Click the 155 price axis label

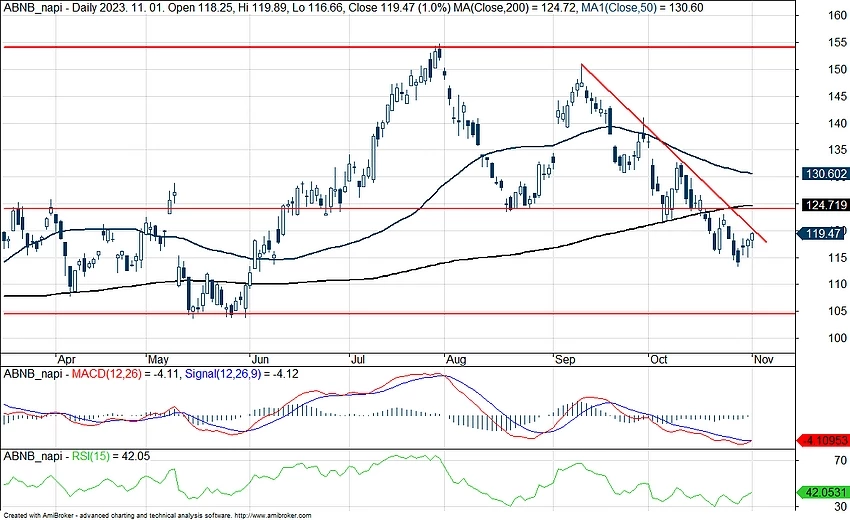[x=838, y=42]
